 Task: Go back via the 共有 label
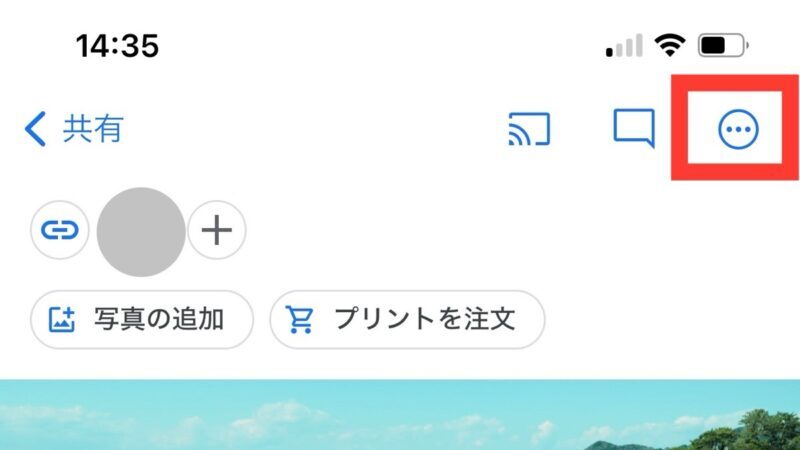93,129
